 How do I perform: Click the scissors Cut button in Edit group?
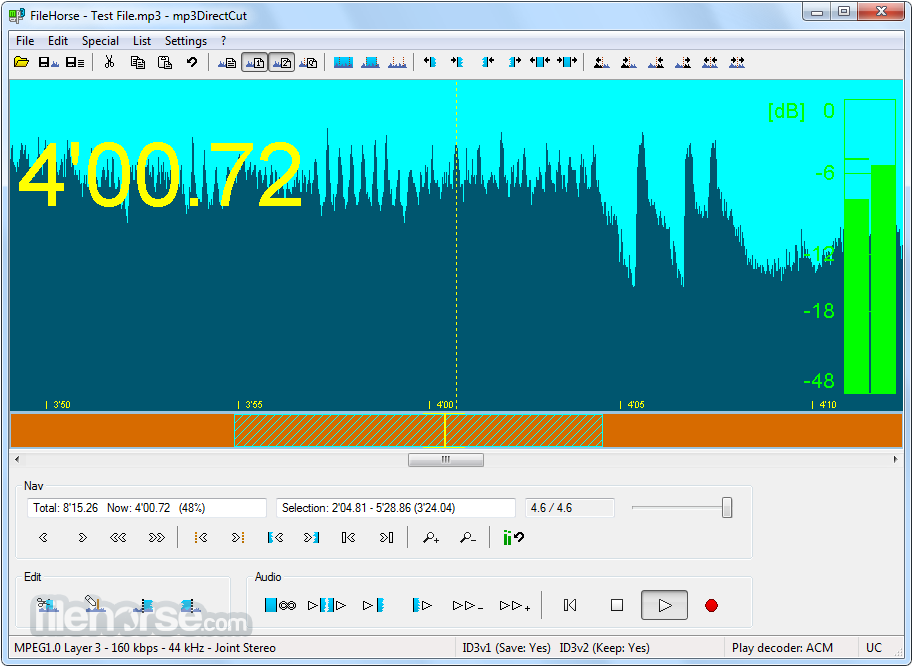pos(47,605)
